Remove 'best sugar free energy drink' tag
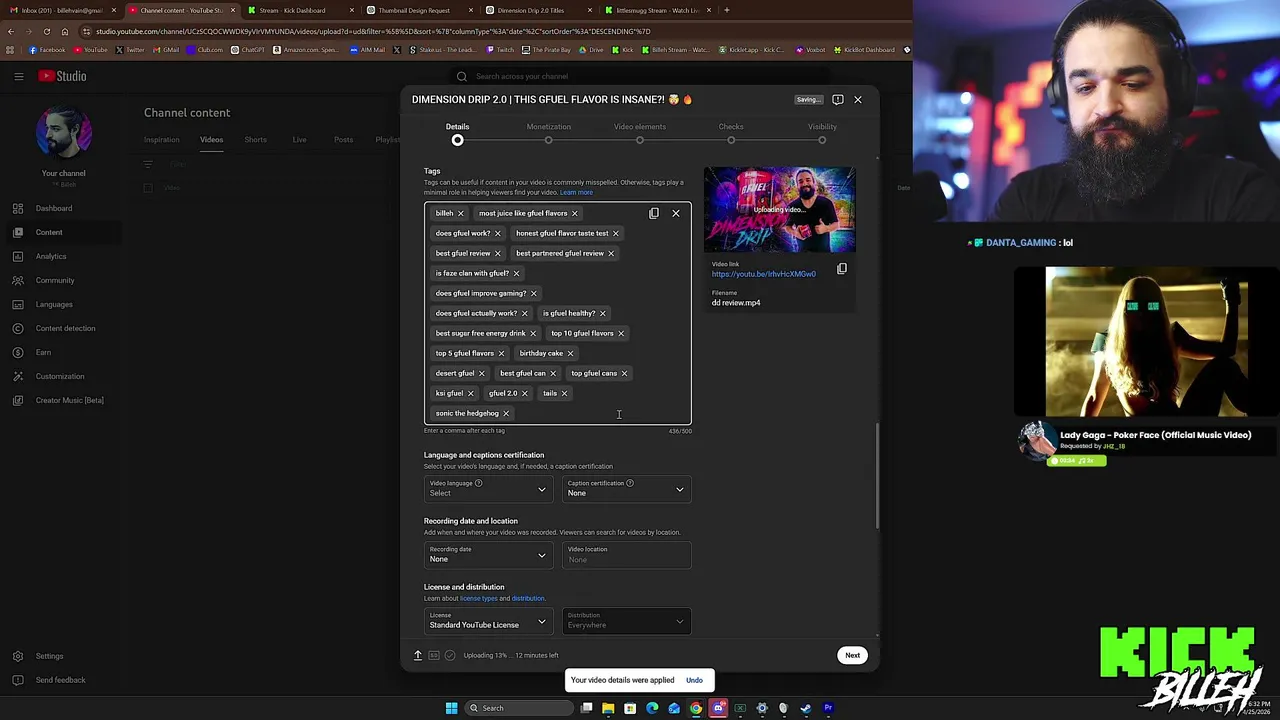This screenshot has height=720, width=1280. click(532, 333)
